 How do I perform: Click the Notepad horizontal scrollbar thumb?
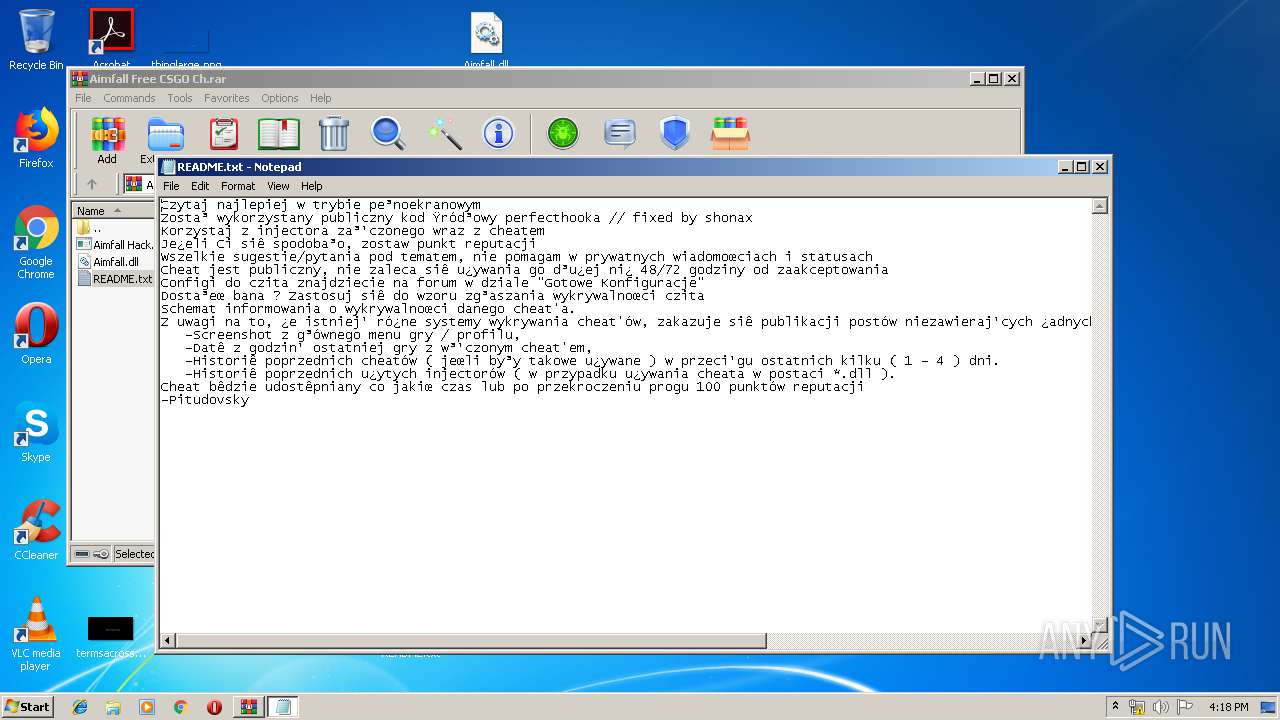[x=472, y=640]
